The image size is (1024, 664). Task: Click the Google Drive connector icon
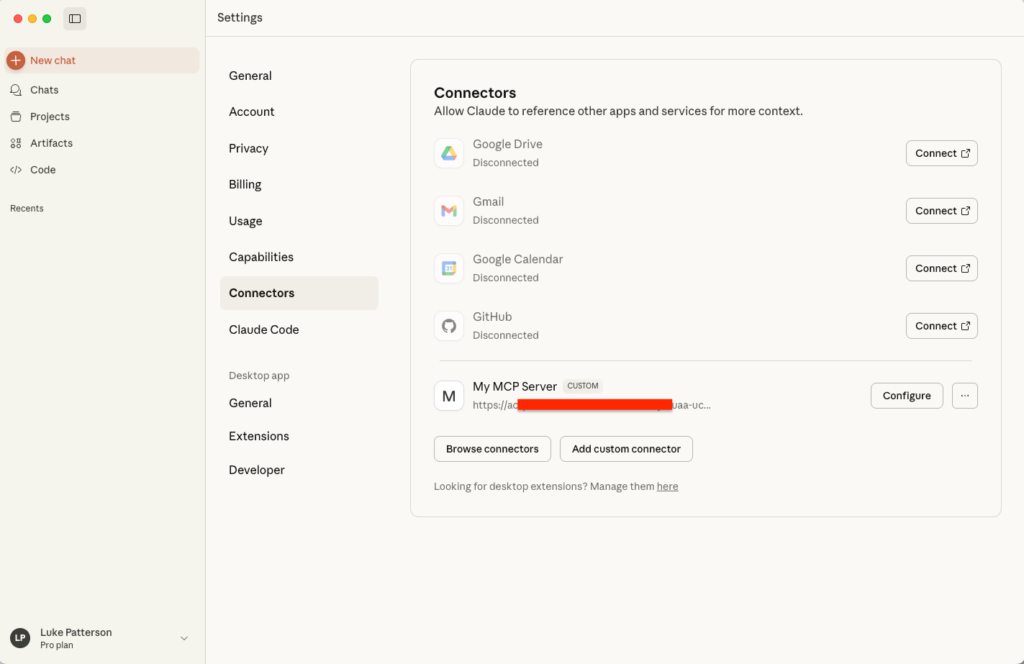449,153
